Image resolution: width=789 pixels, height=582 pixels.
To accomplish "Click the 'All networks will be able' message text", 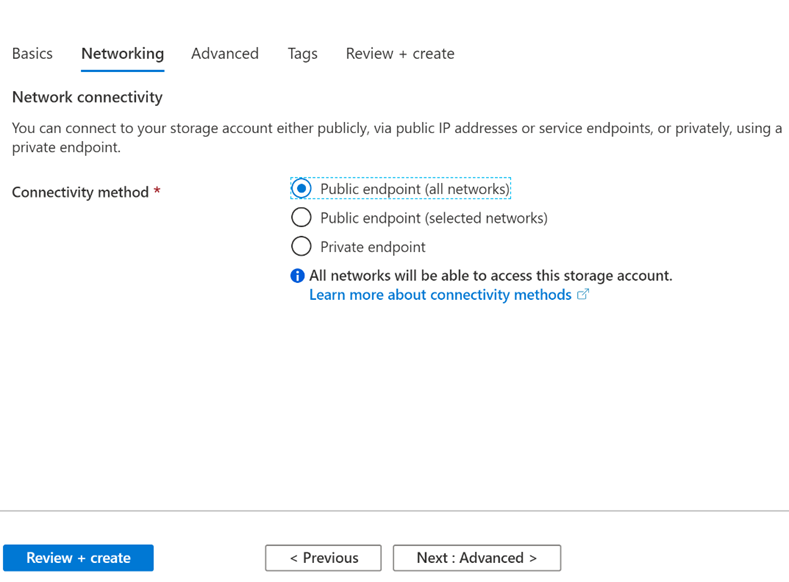I will point(491,276).
